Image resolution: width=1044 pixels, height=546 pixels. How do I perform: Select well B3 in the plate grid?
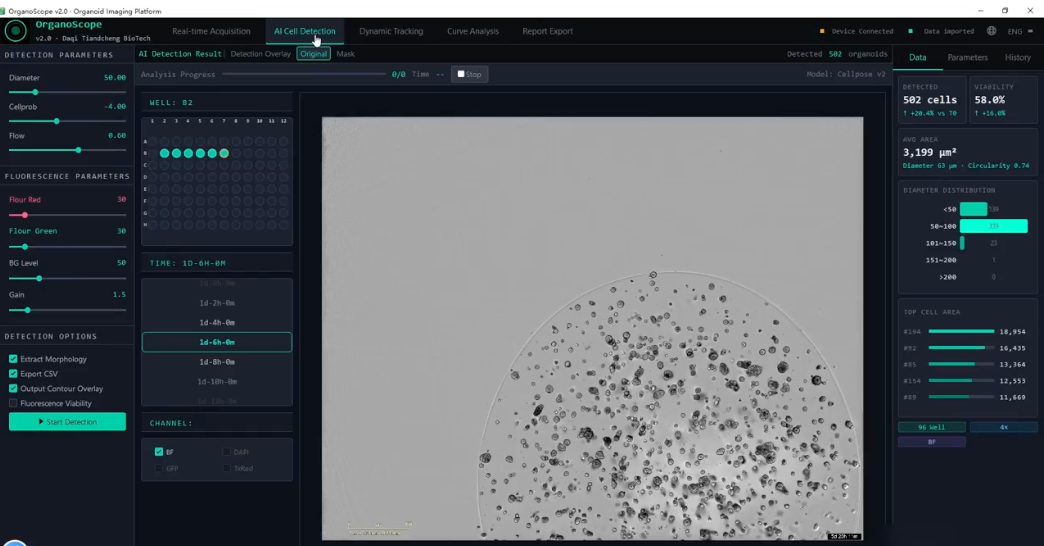(176, 153)
